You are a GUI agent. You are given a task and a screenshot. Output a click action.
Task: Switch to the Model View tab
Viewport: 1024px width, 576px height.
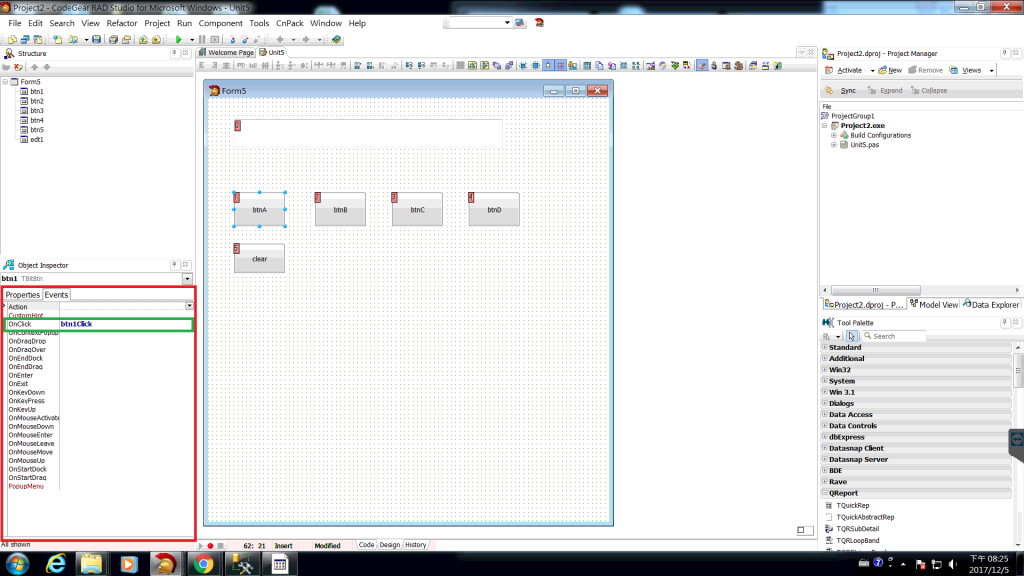934,304
